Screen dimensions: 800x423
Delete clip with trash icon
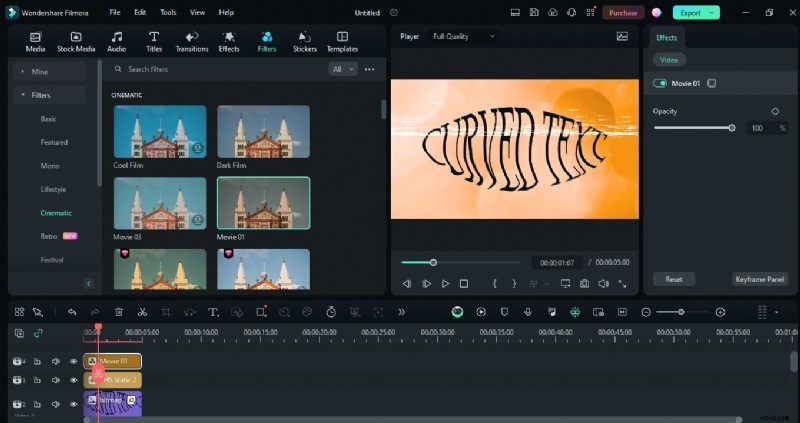coord(119,312)
